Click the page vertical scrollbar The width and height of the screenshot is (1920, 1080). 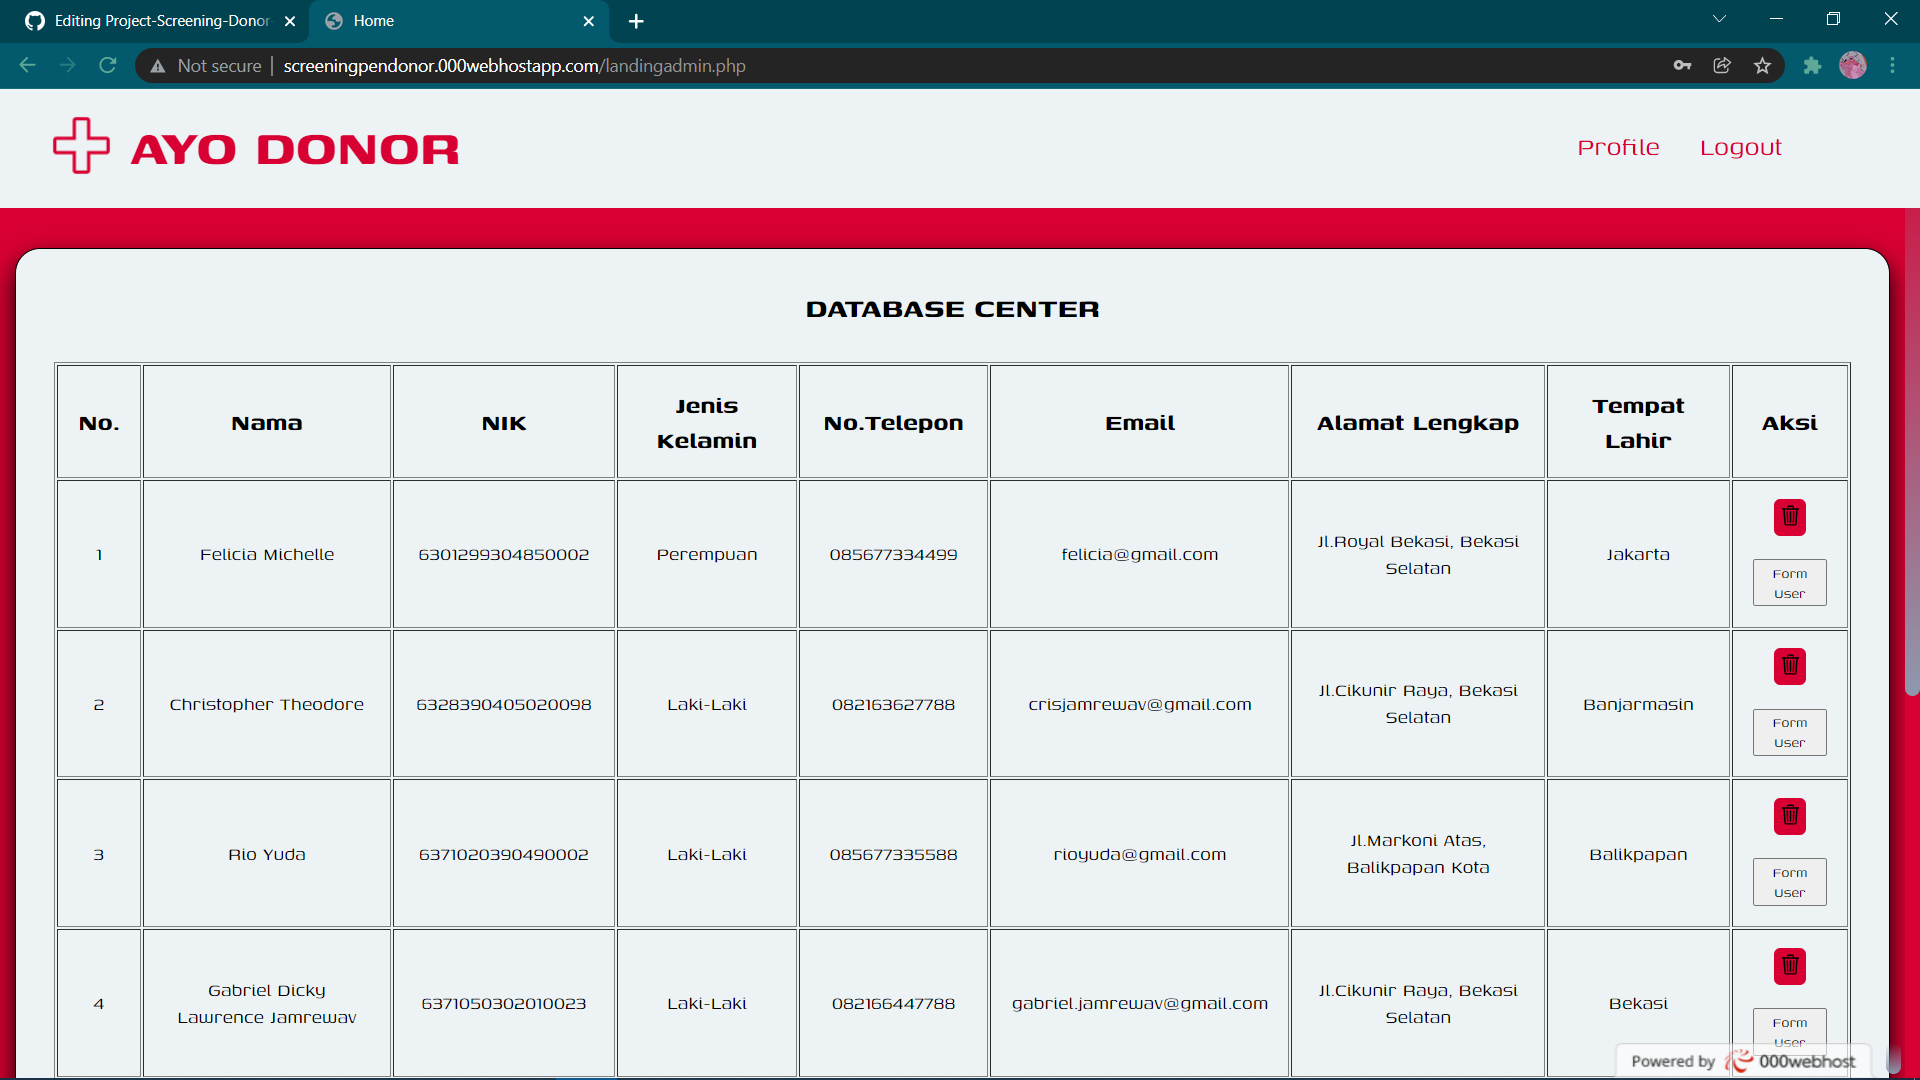(1912, 450)
